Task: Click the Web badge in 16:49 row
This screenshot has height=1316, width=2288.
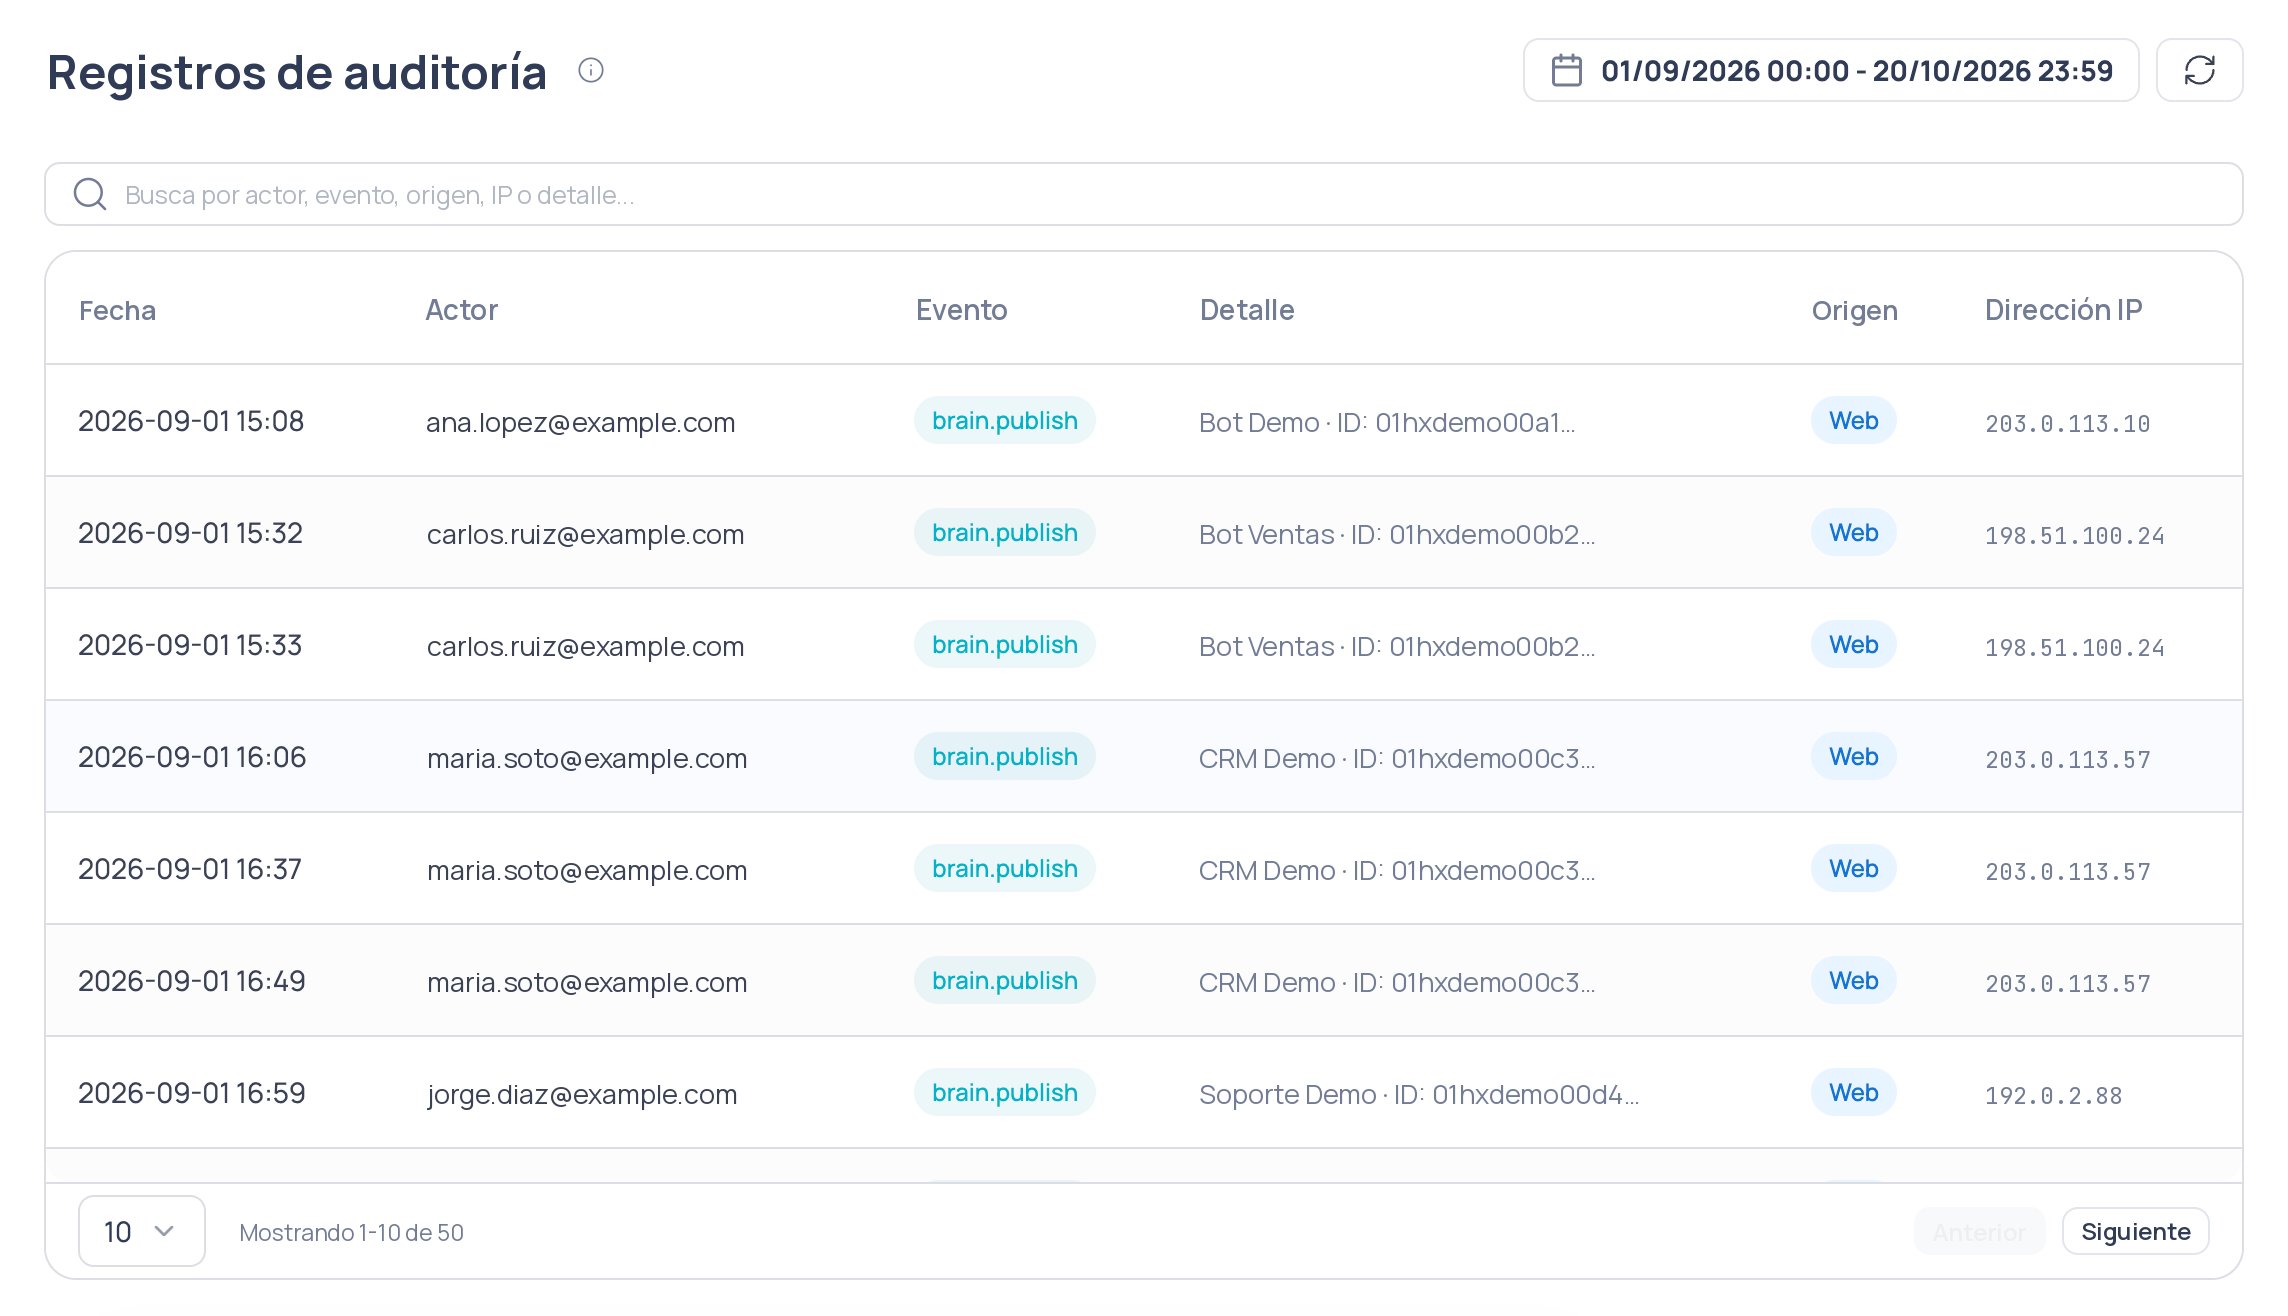Action: (1853, 980)
